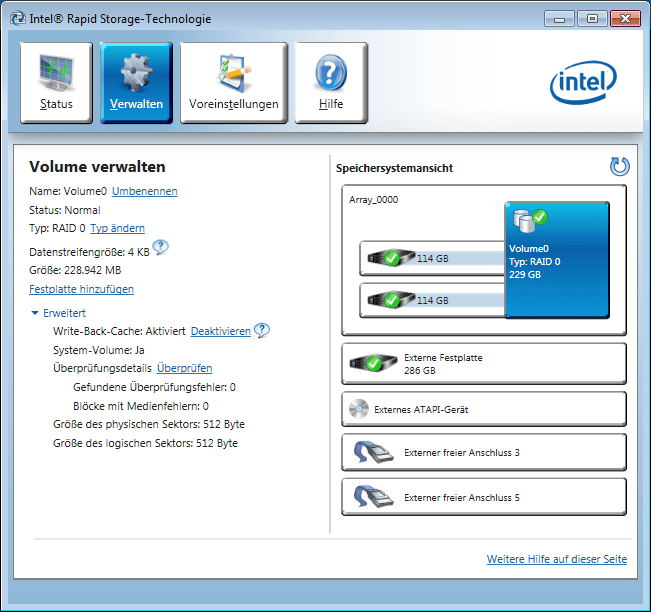Click the Array_0000 label
Screen dimensions: 651x612
tap(374, 200)
